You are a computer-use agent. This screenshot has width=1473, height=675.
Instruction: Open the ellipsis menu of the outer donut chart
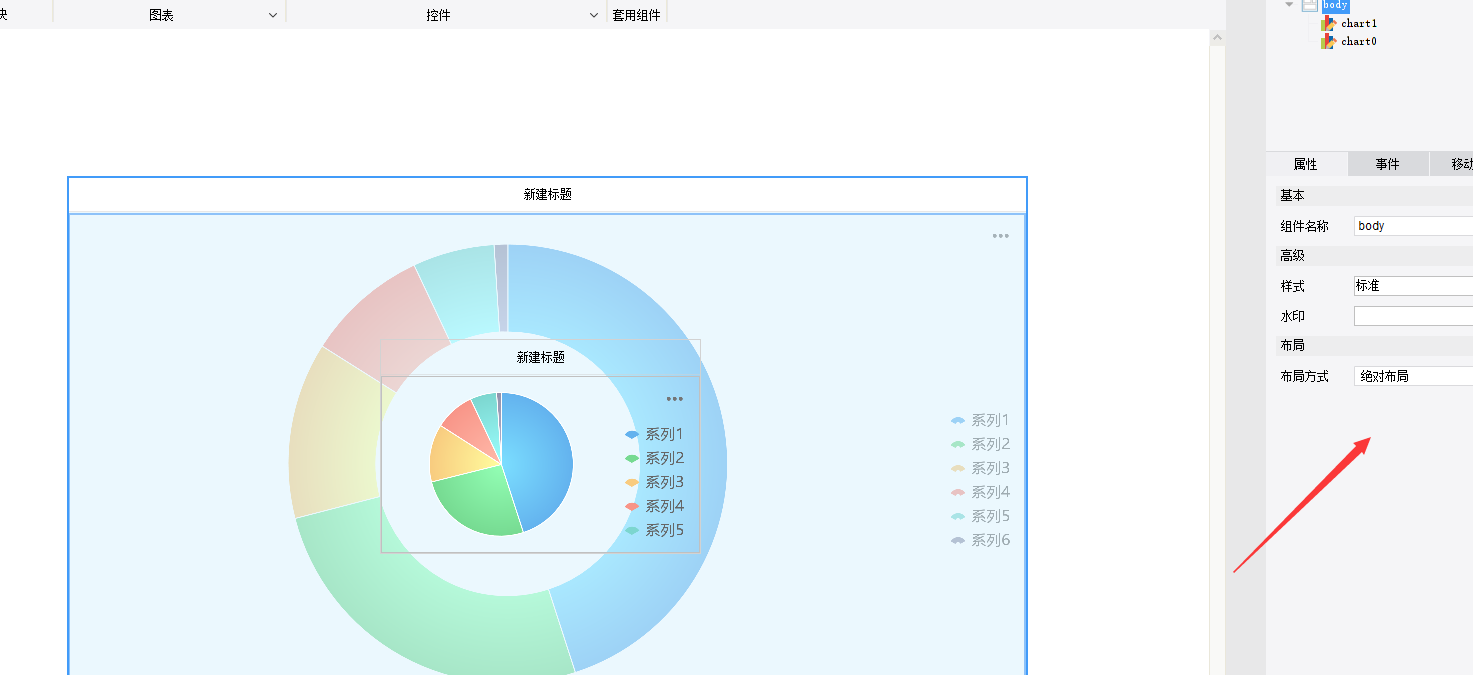(x=1001, y=236)
